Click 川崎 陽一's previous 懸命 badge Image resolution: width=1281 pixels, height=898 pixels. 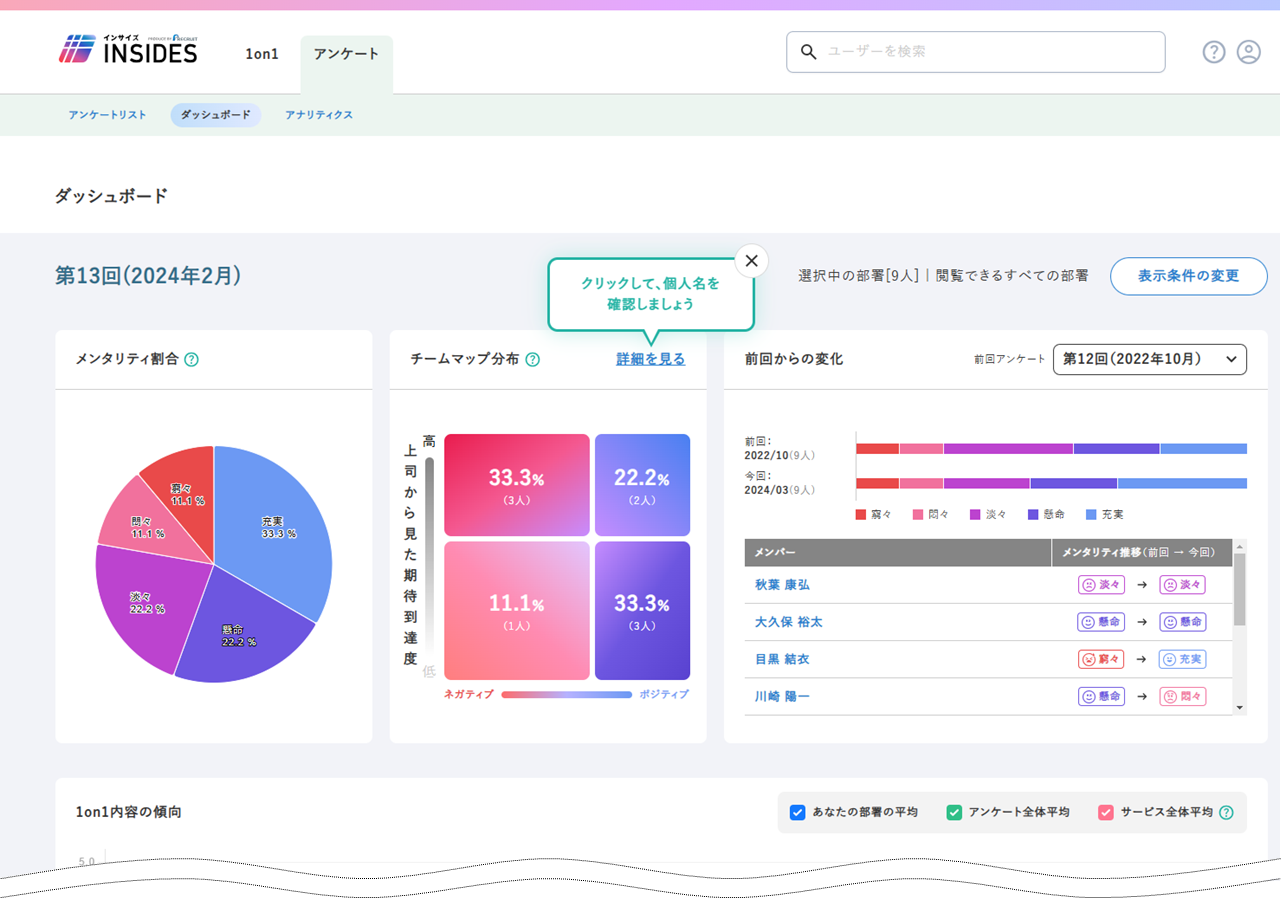tap(1102, 696)
